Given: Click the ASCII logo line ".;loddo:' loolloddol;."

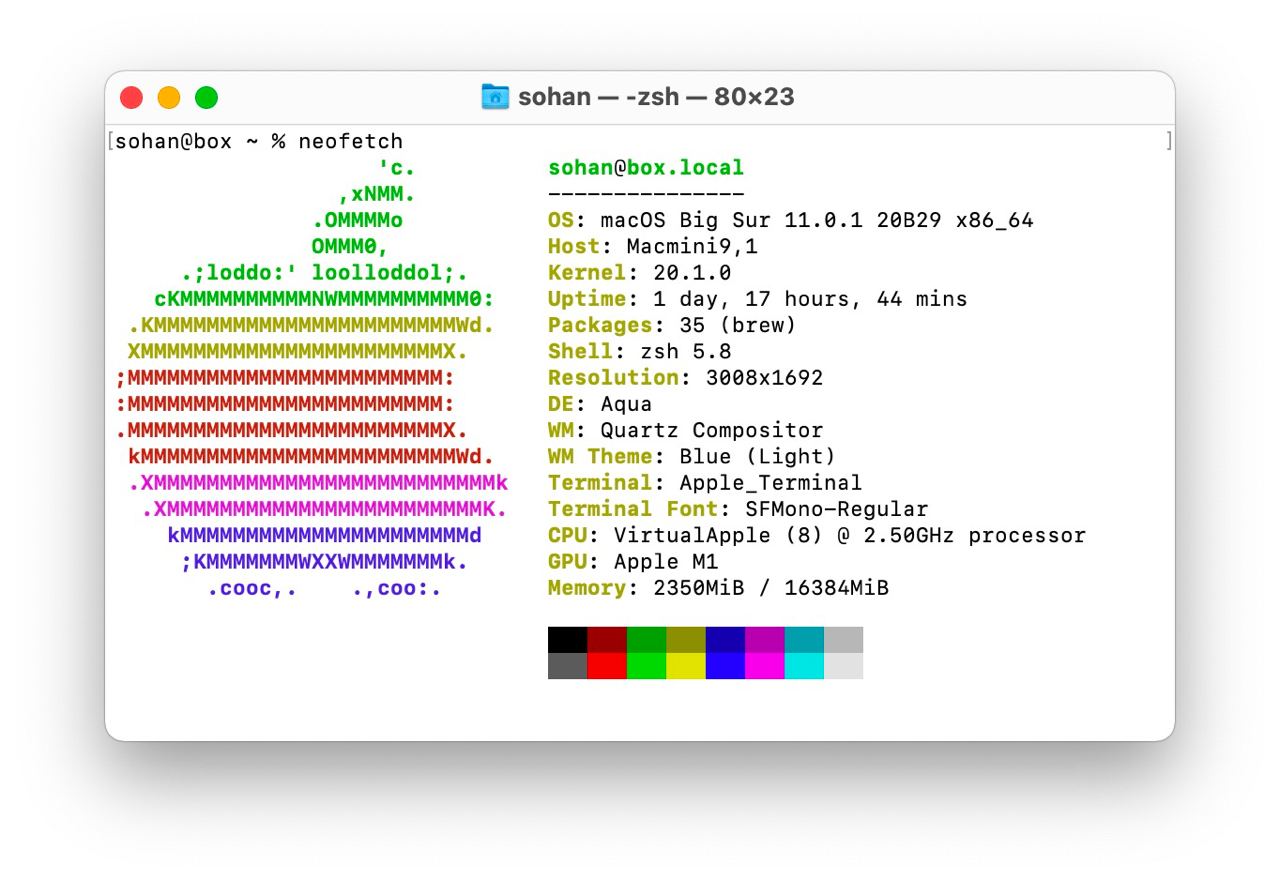Looking at the screenshot, I should (x=324, y=272).
